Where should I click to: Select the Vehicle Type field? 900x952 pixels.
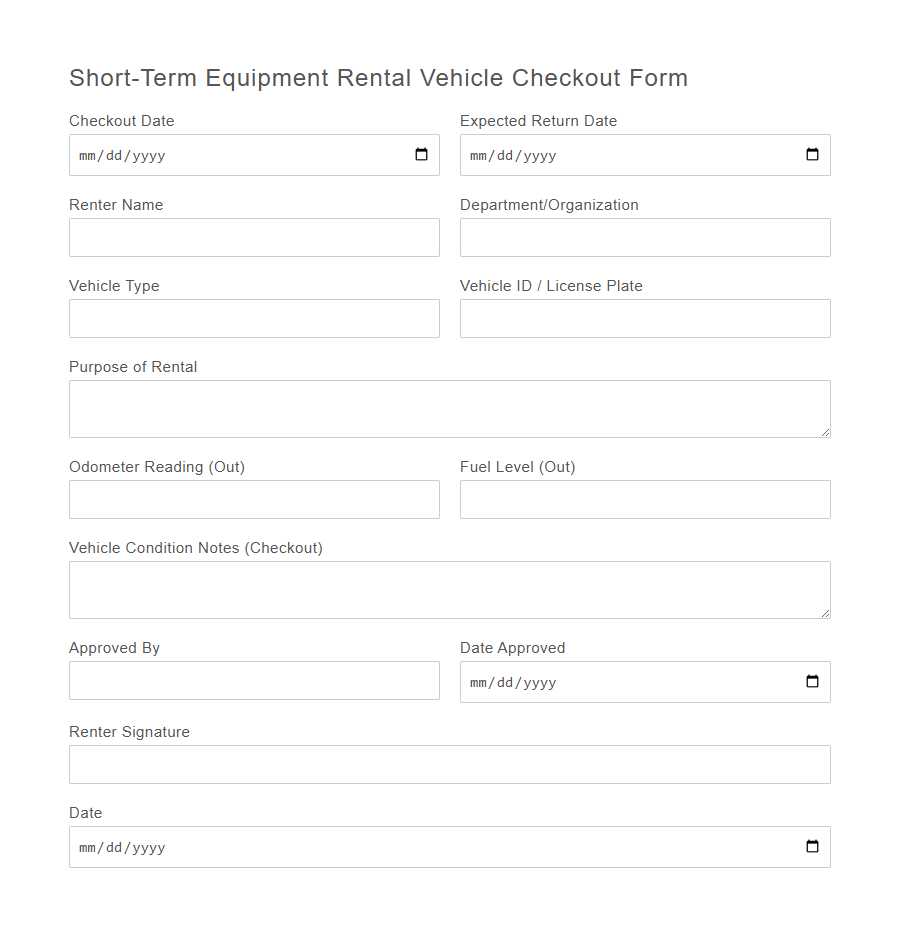tap(254, 318)
